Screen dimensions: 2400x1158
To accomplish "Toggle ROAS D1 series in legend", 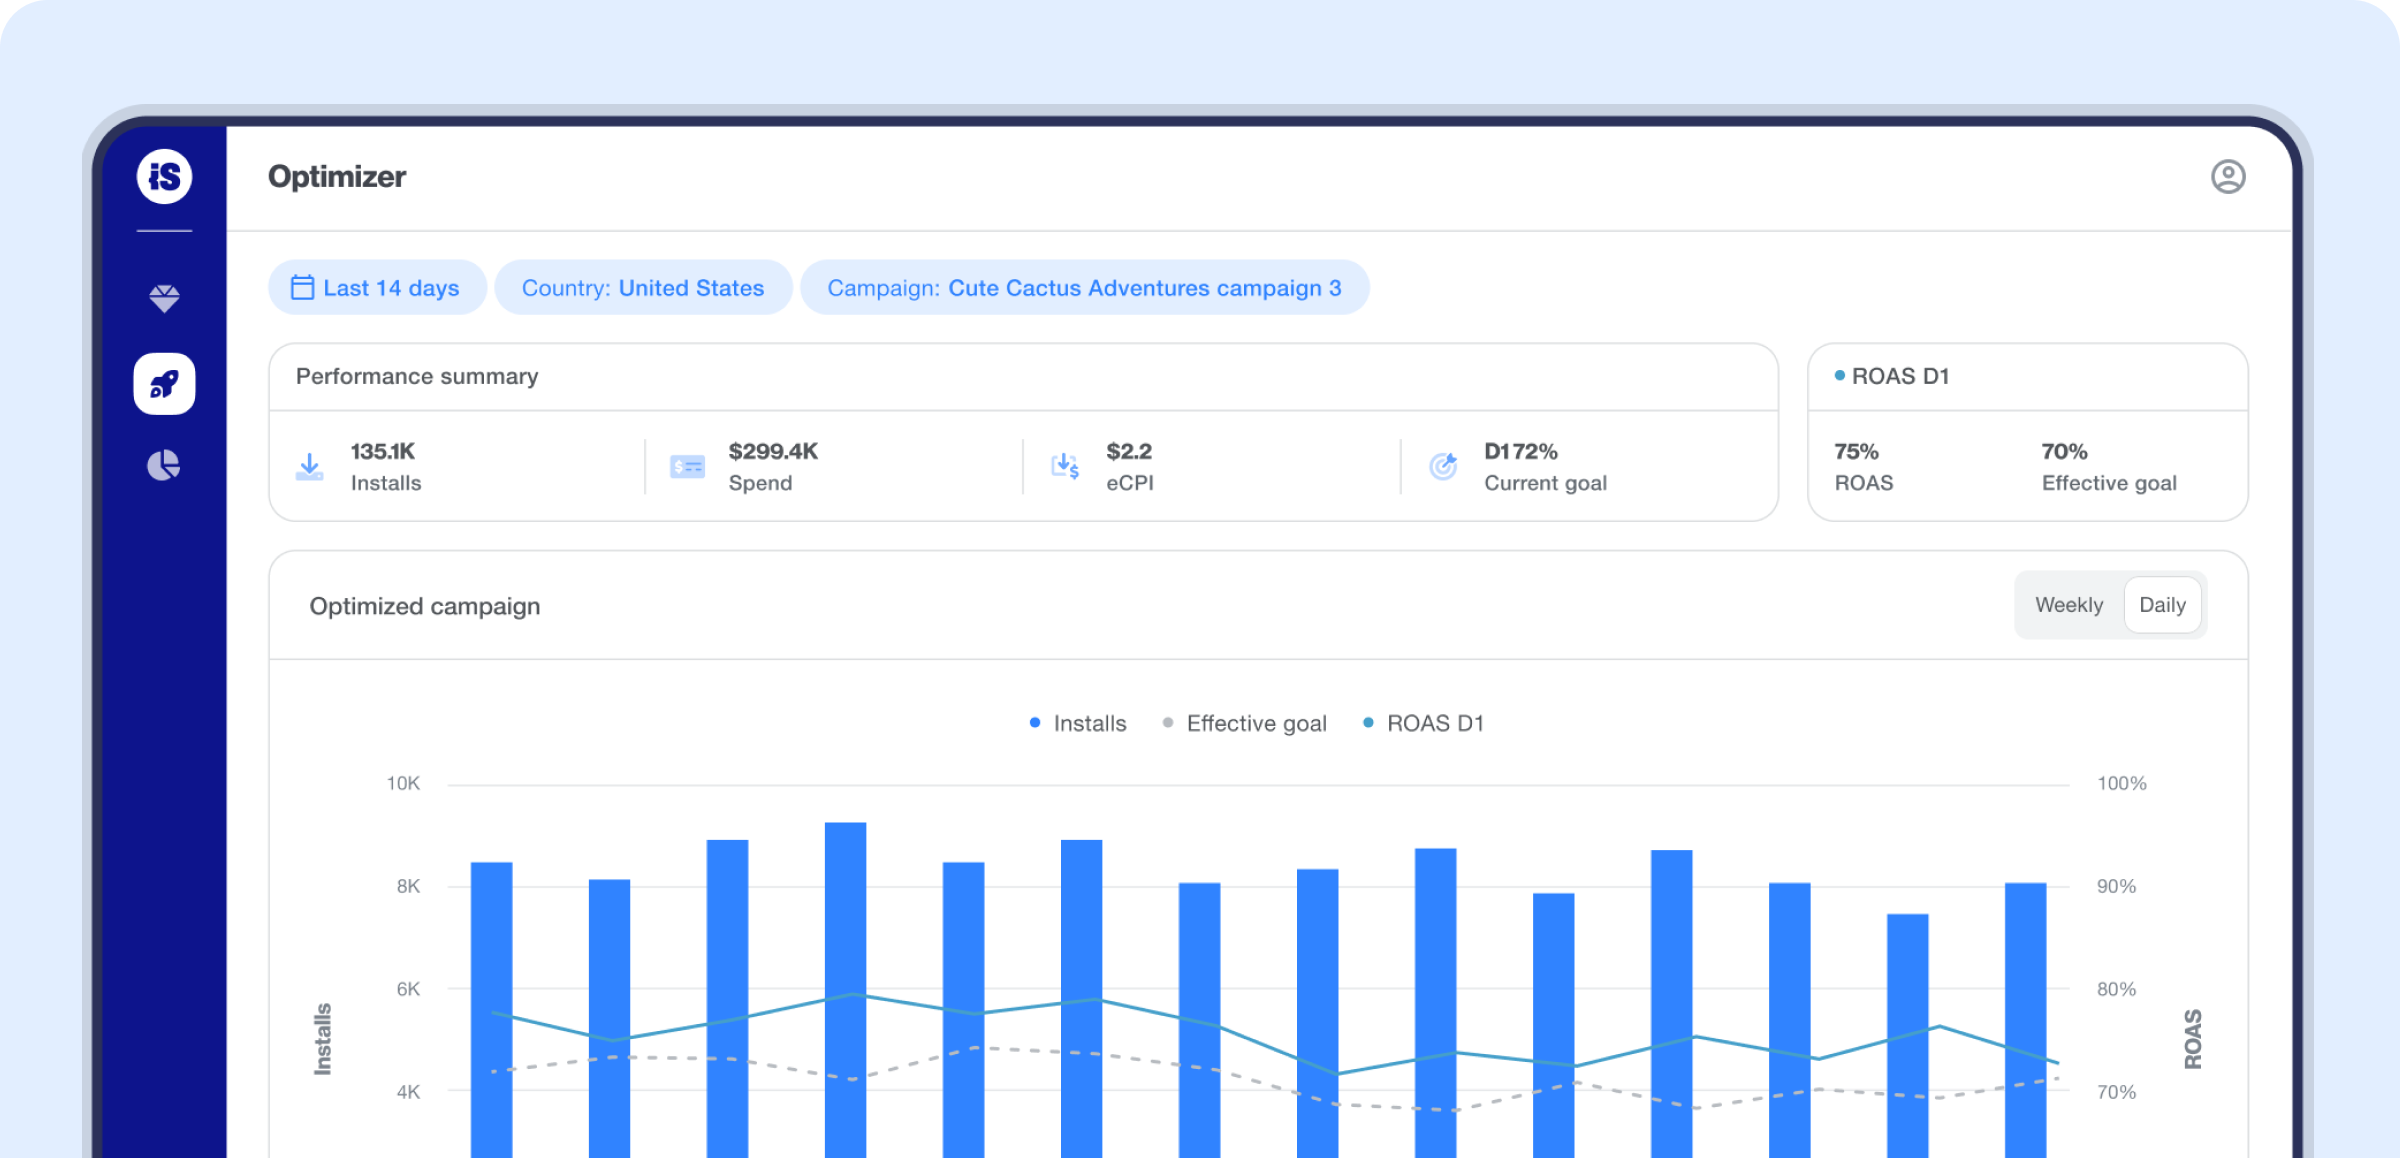I will point(1424,723).
